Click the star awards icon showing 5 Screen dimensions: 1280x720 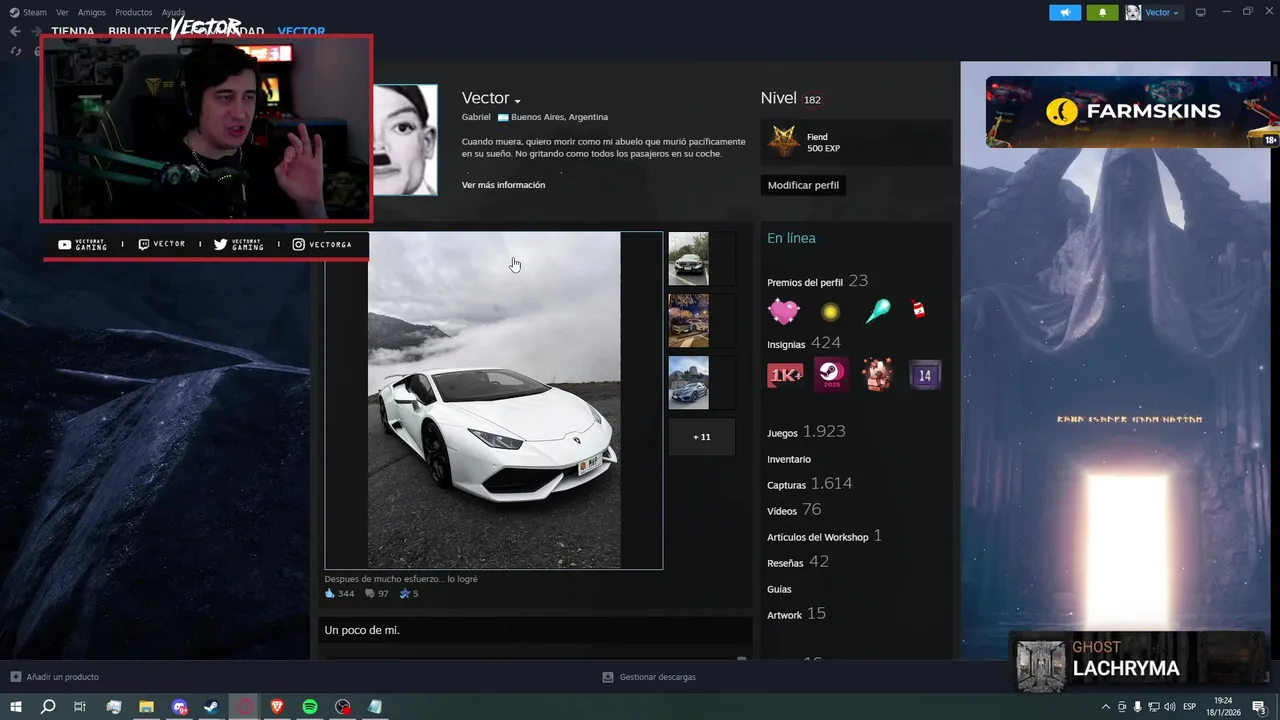click(x=405, y=593)
